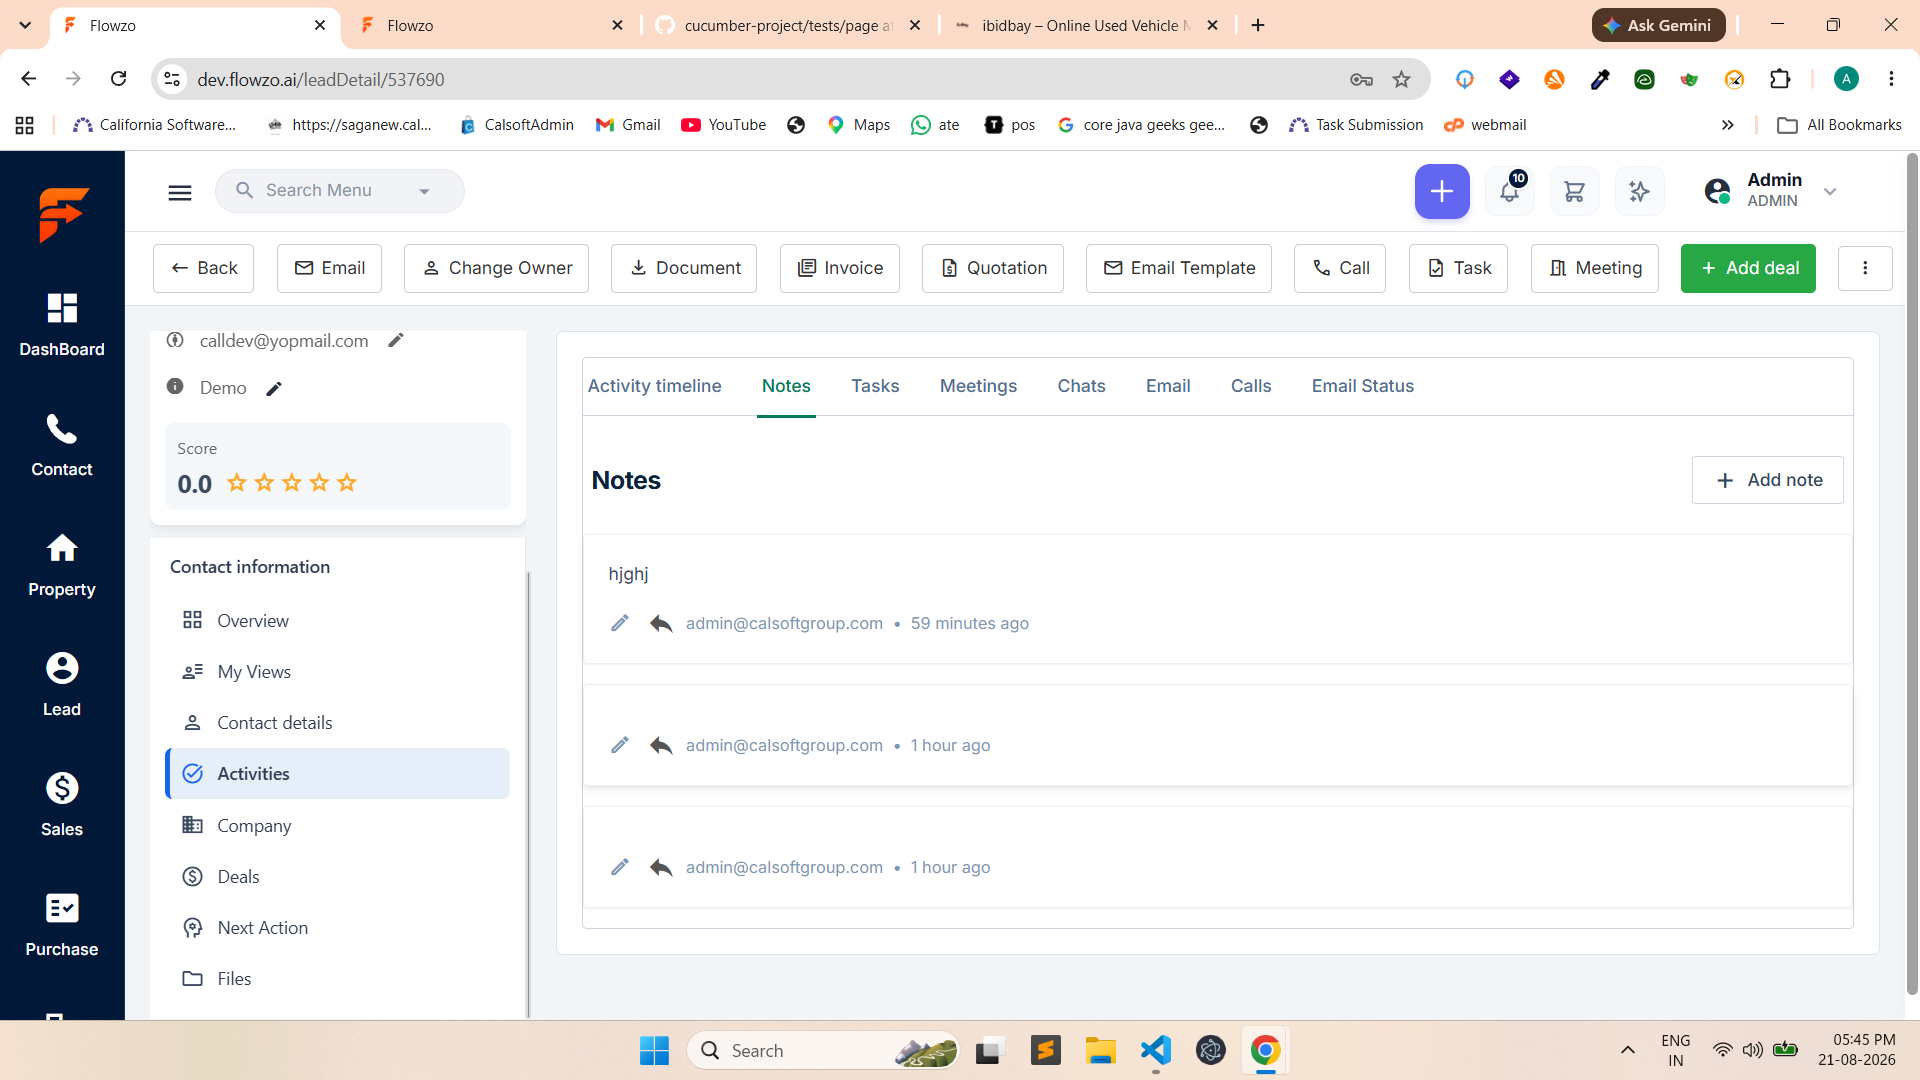The image size is (1920, 1080).
Task: Click the Add note button
Action: coord(1767,480)
